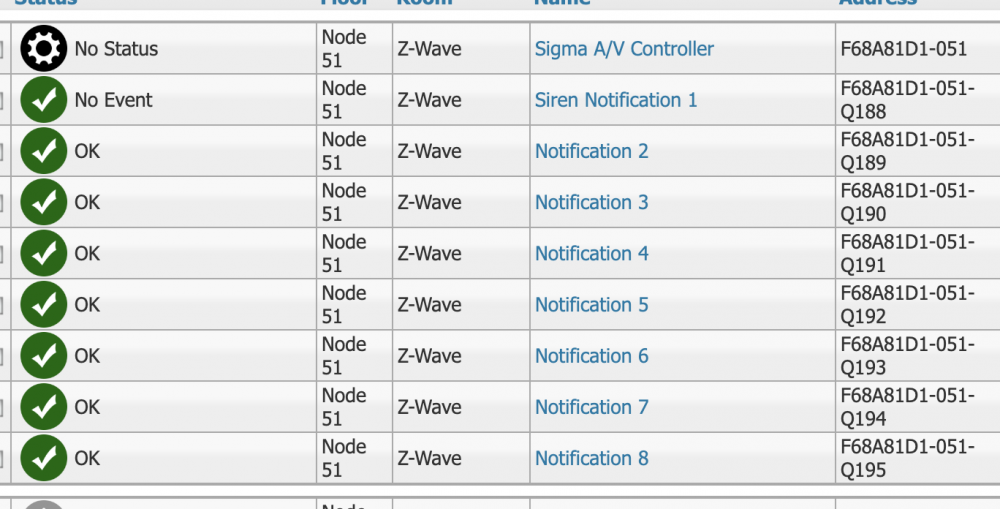Click the green check icon for Notification 7

43,407
